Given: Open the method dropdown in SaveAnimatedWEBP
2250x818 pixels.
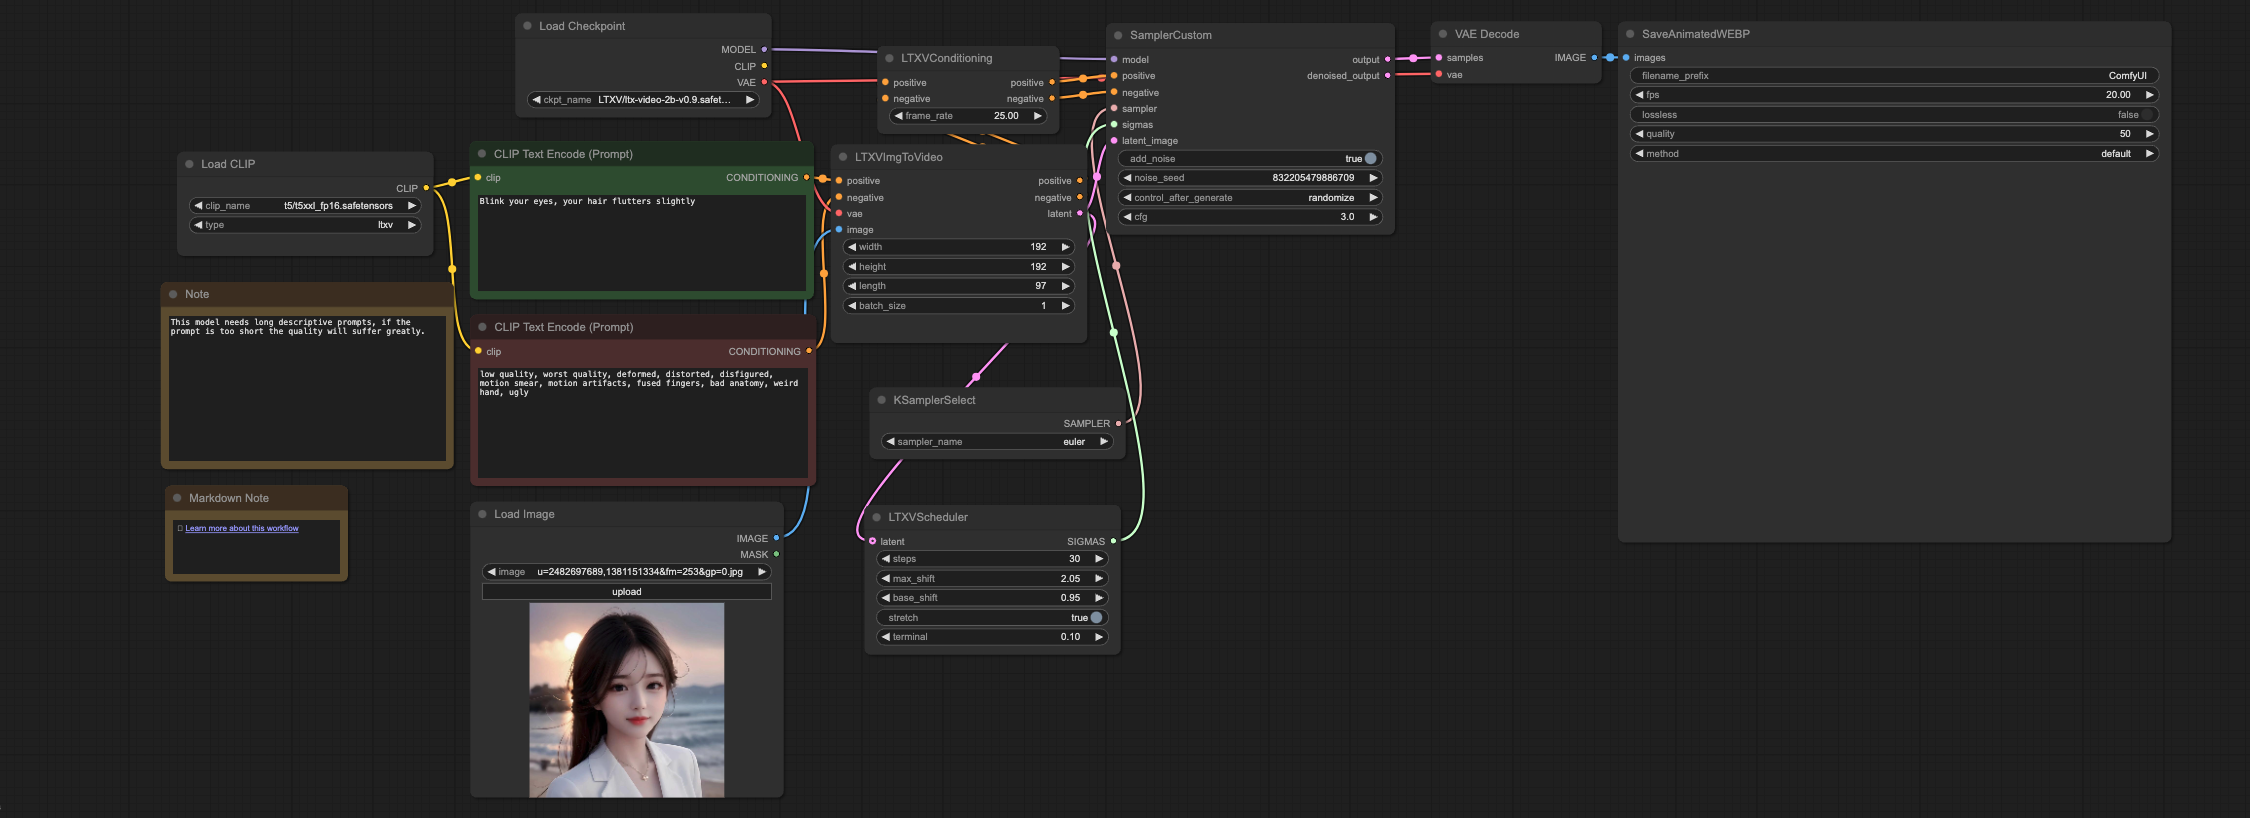Looking at the screenshot, I should pos(1894,153).
